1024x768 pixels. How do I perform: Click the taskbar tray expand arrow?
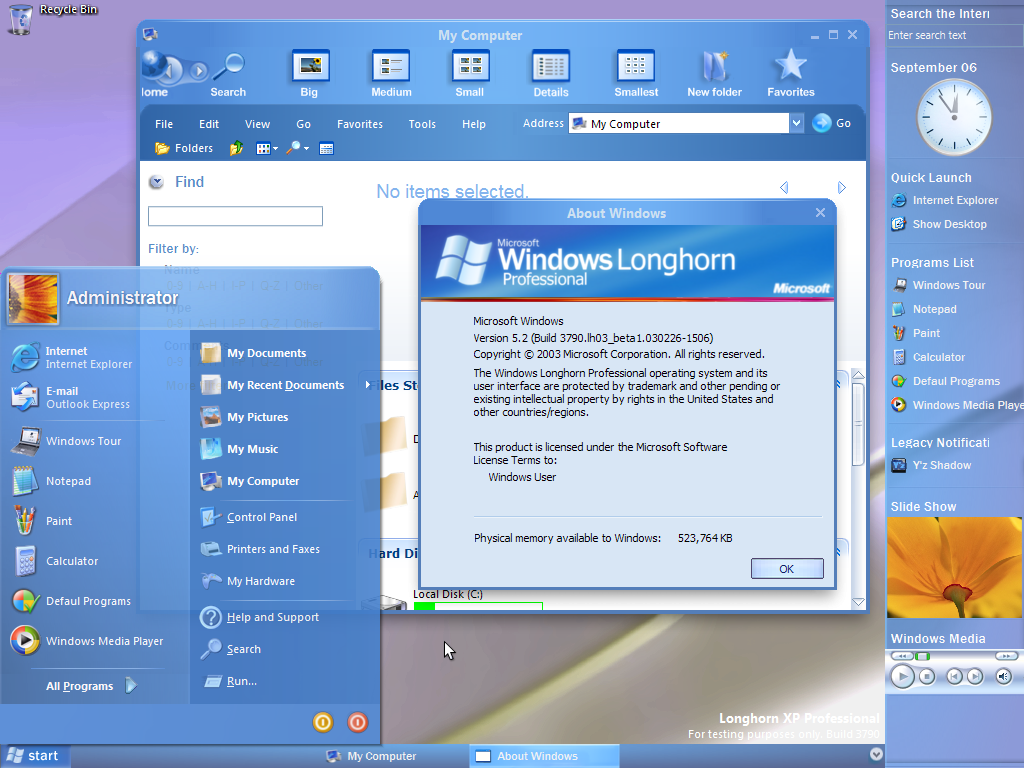pyautogui.click(x=876, y=754)
